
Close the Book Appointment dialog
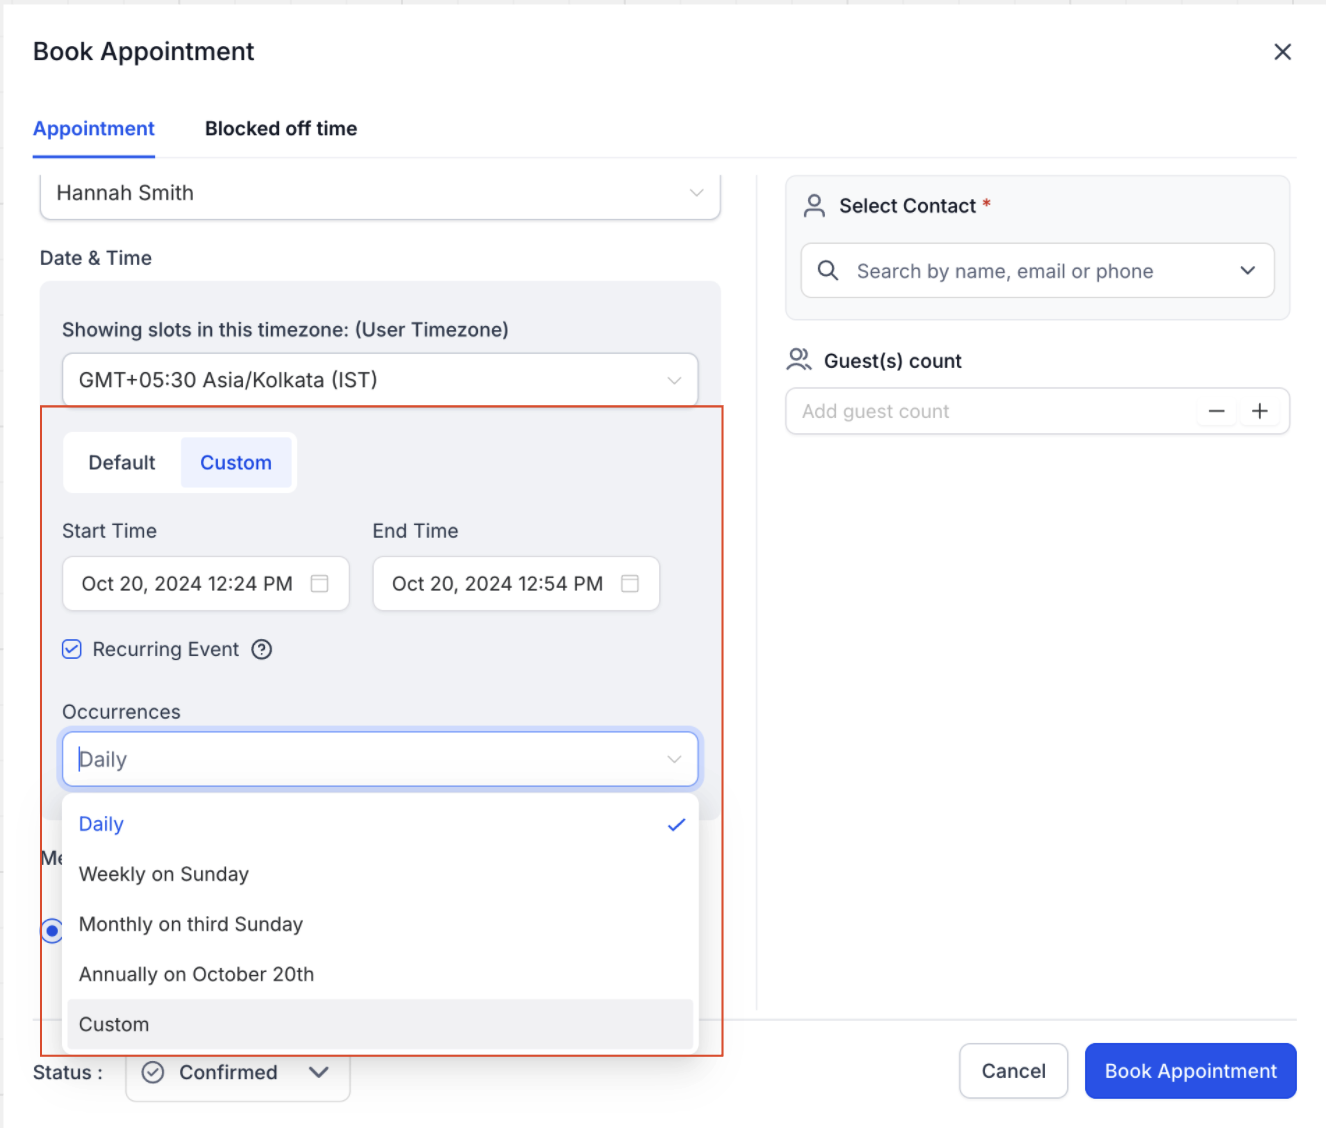[x=1282, y=52]
